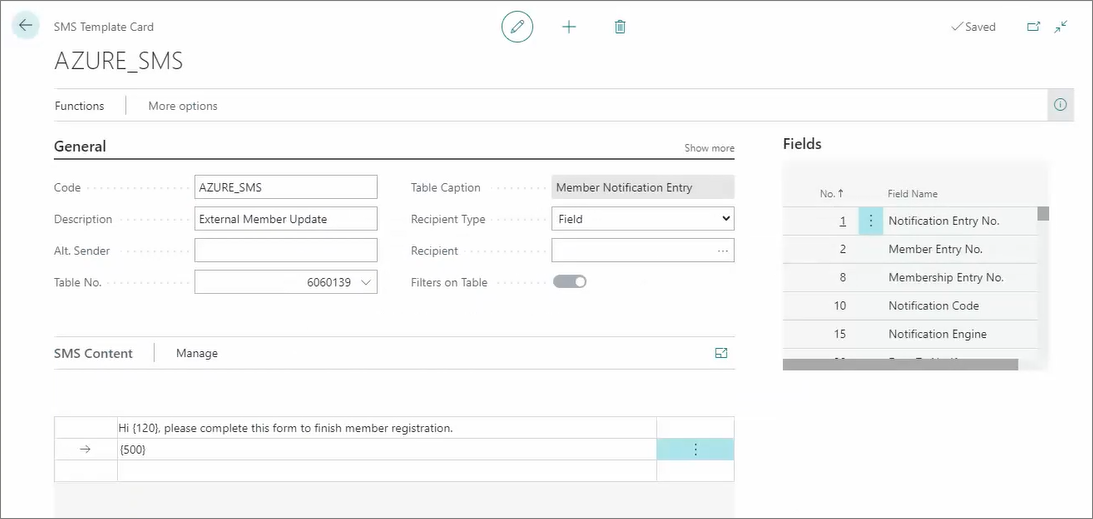Collapse the page with arrows icon
This screenshot has height=519, width=1093.
[x=1061, y=26]
